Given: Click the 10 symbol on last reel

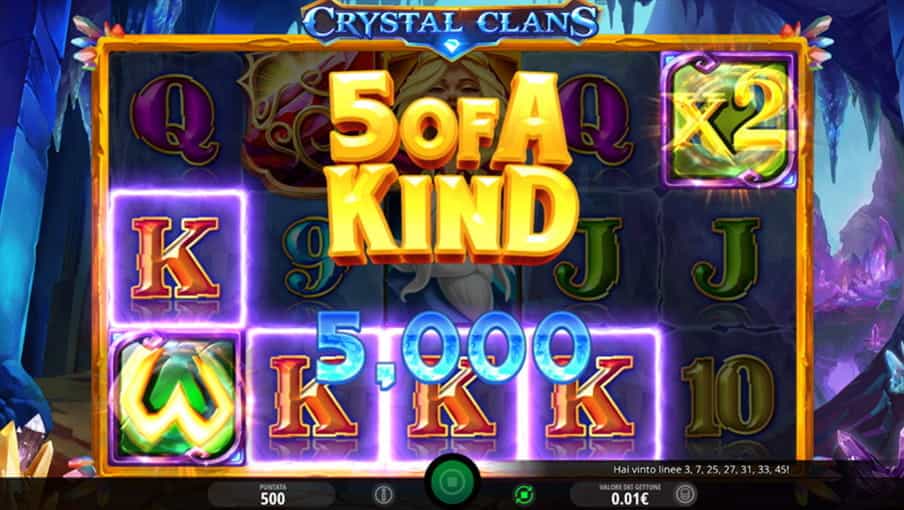Looking at the screenshot, I should (728, 395).
